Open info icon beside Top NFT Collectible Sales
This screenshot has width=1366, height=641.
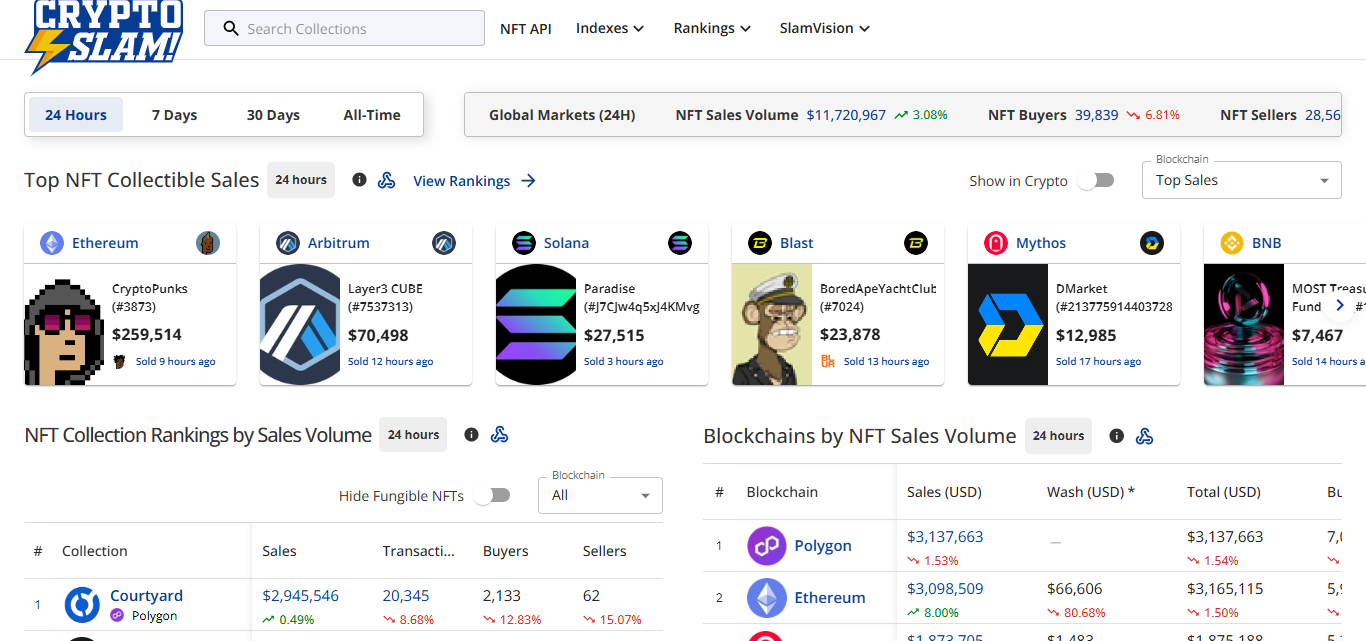(x=359, y=180)
